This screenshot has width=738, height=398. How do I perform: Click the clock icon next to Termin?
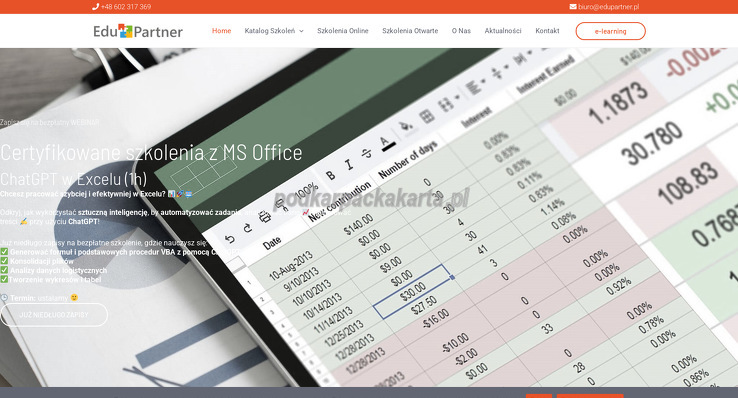click(4, 298)
